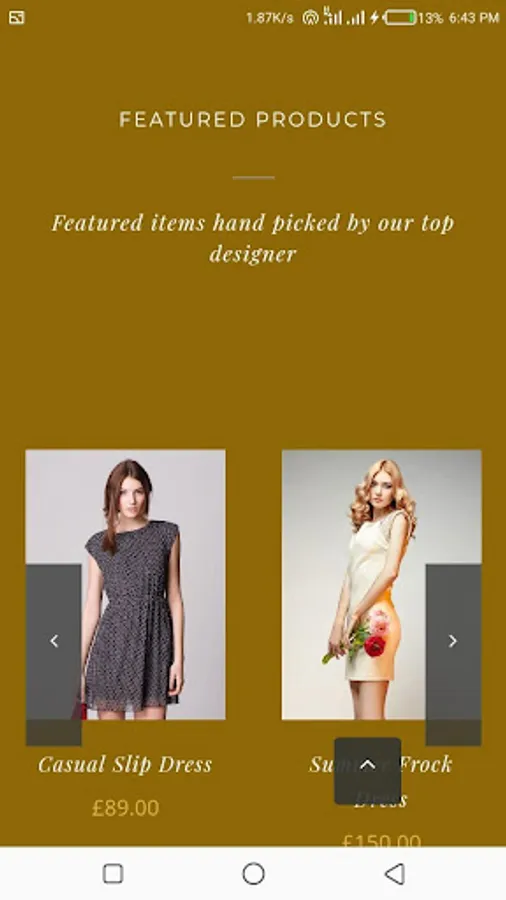This screenshot has height=900, width=506.
Task: Select the £89.00 price label
Action: (x=126, y=808)
